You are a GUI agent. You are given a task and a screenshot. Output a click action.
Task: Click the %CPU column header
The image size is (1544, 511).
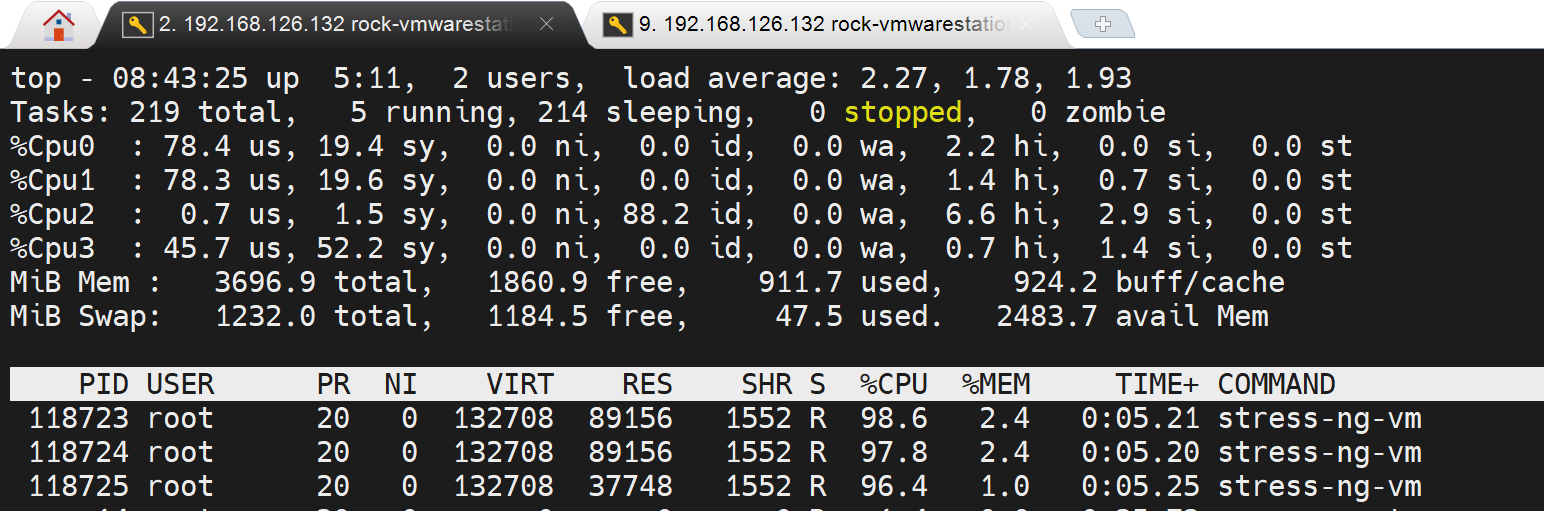coord(893,384)
